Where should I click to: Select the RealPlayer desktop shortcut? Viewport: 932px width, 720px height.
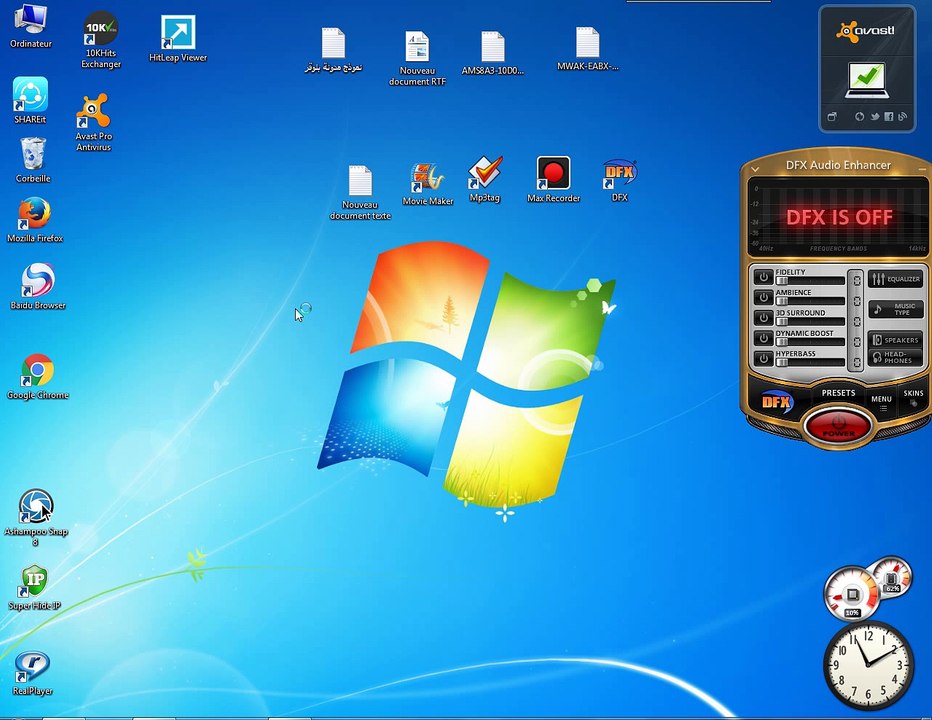tap(32, 673)
